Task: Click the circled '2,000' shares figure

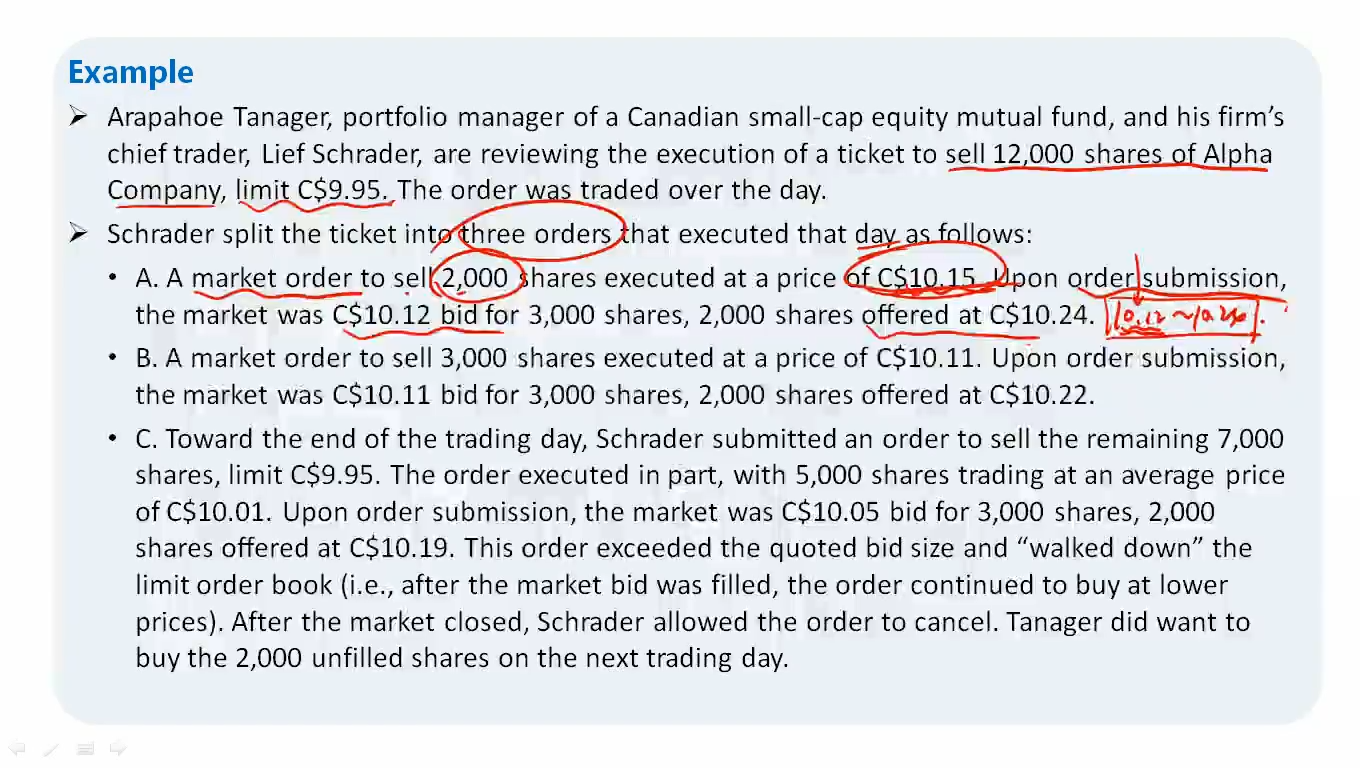Action: 474,278
